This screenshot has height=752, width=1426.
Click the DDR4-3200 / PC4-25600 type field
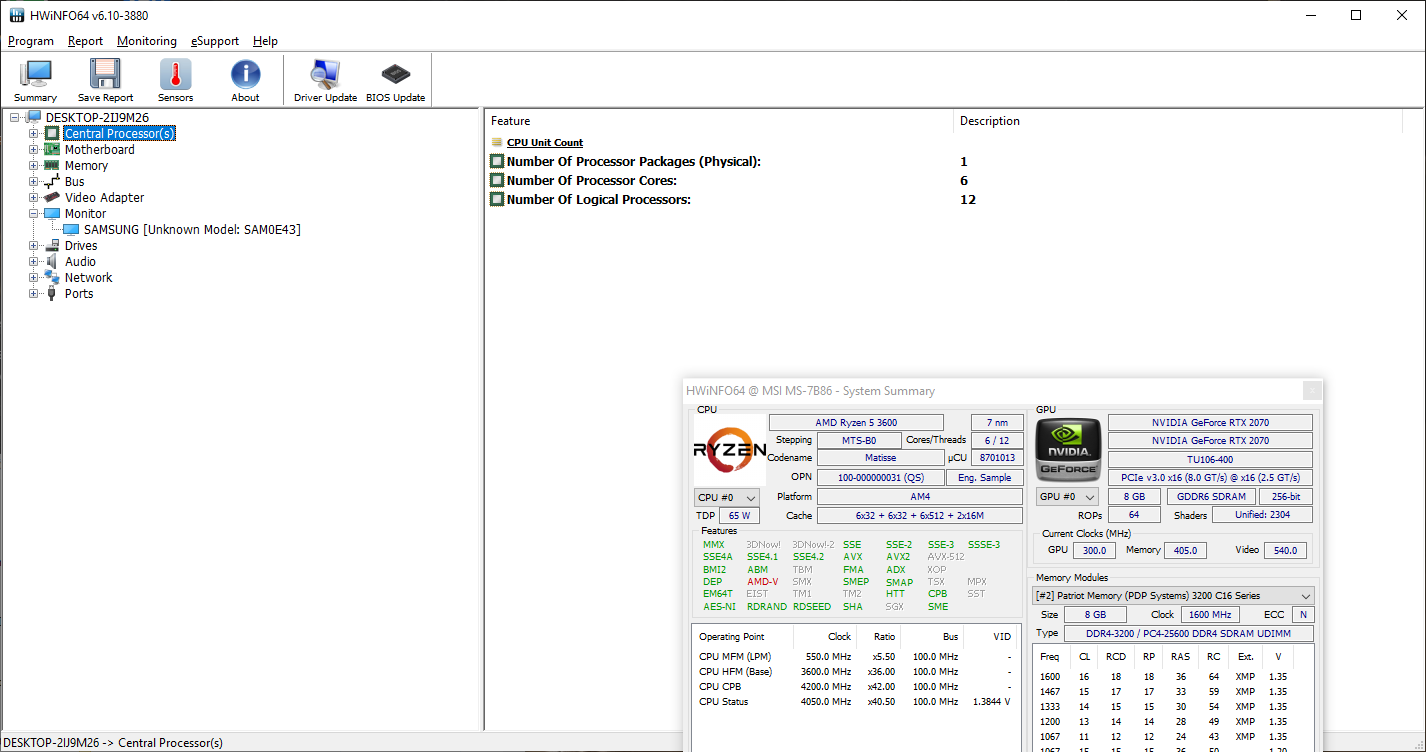click(x=1187, y=634)
